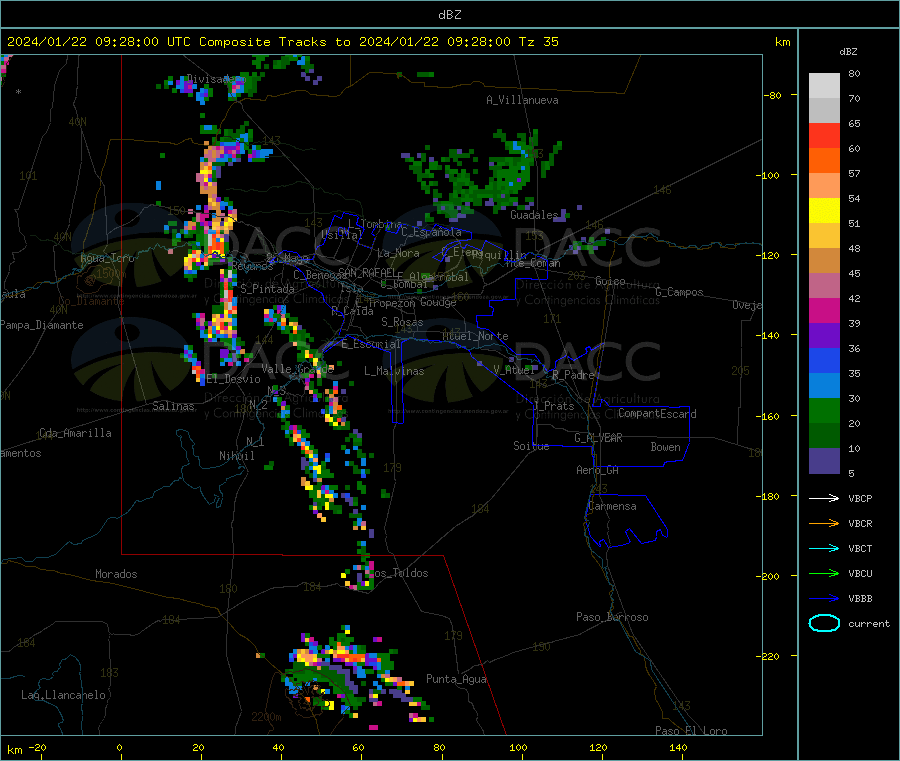Click the J_Prats map label
This screenshot has height=761, width=900.
[x=553, y=406]
